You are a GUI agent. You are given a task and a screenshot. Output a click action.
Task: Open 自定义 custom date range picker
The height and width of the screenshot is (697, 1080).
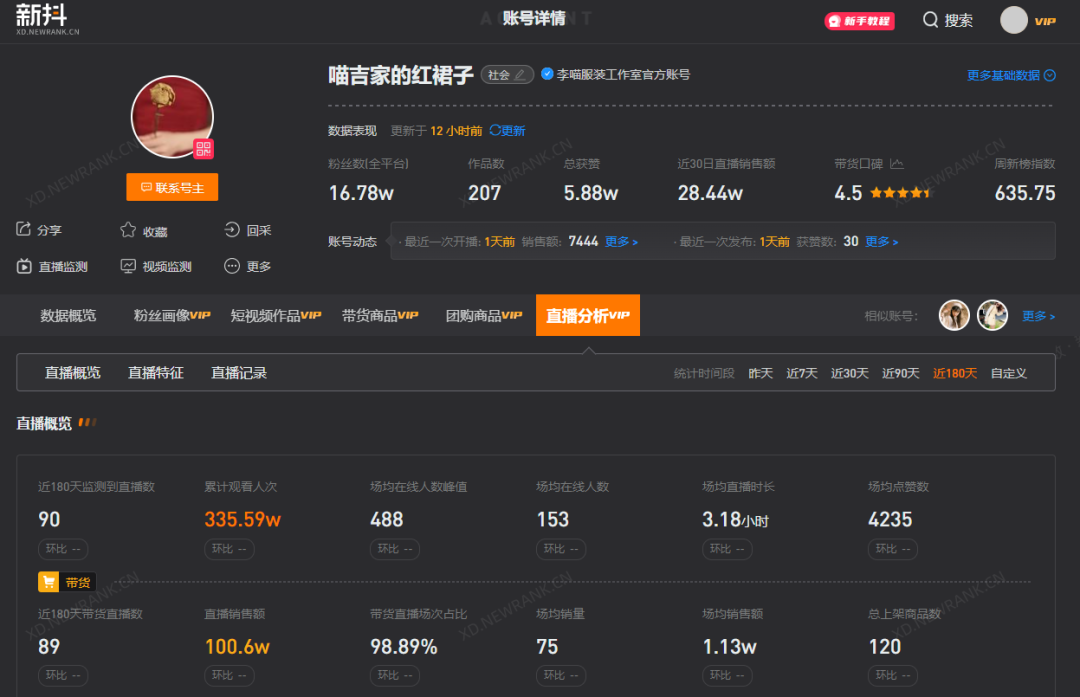coord(1008,373)
